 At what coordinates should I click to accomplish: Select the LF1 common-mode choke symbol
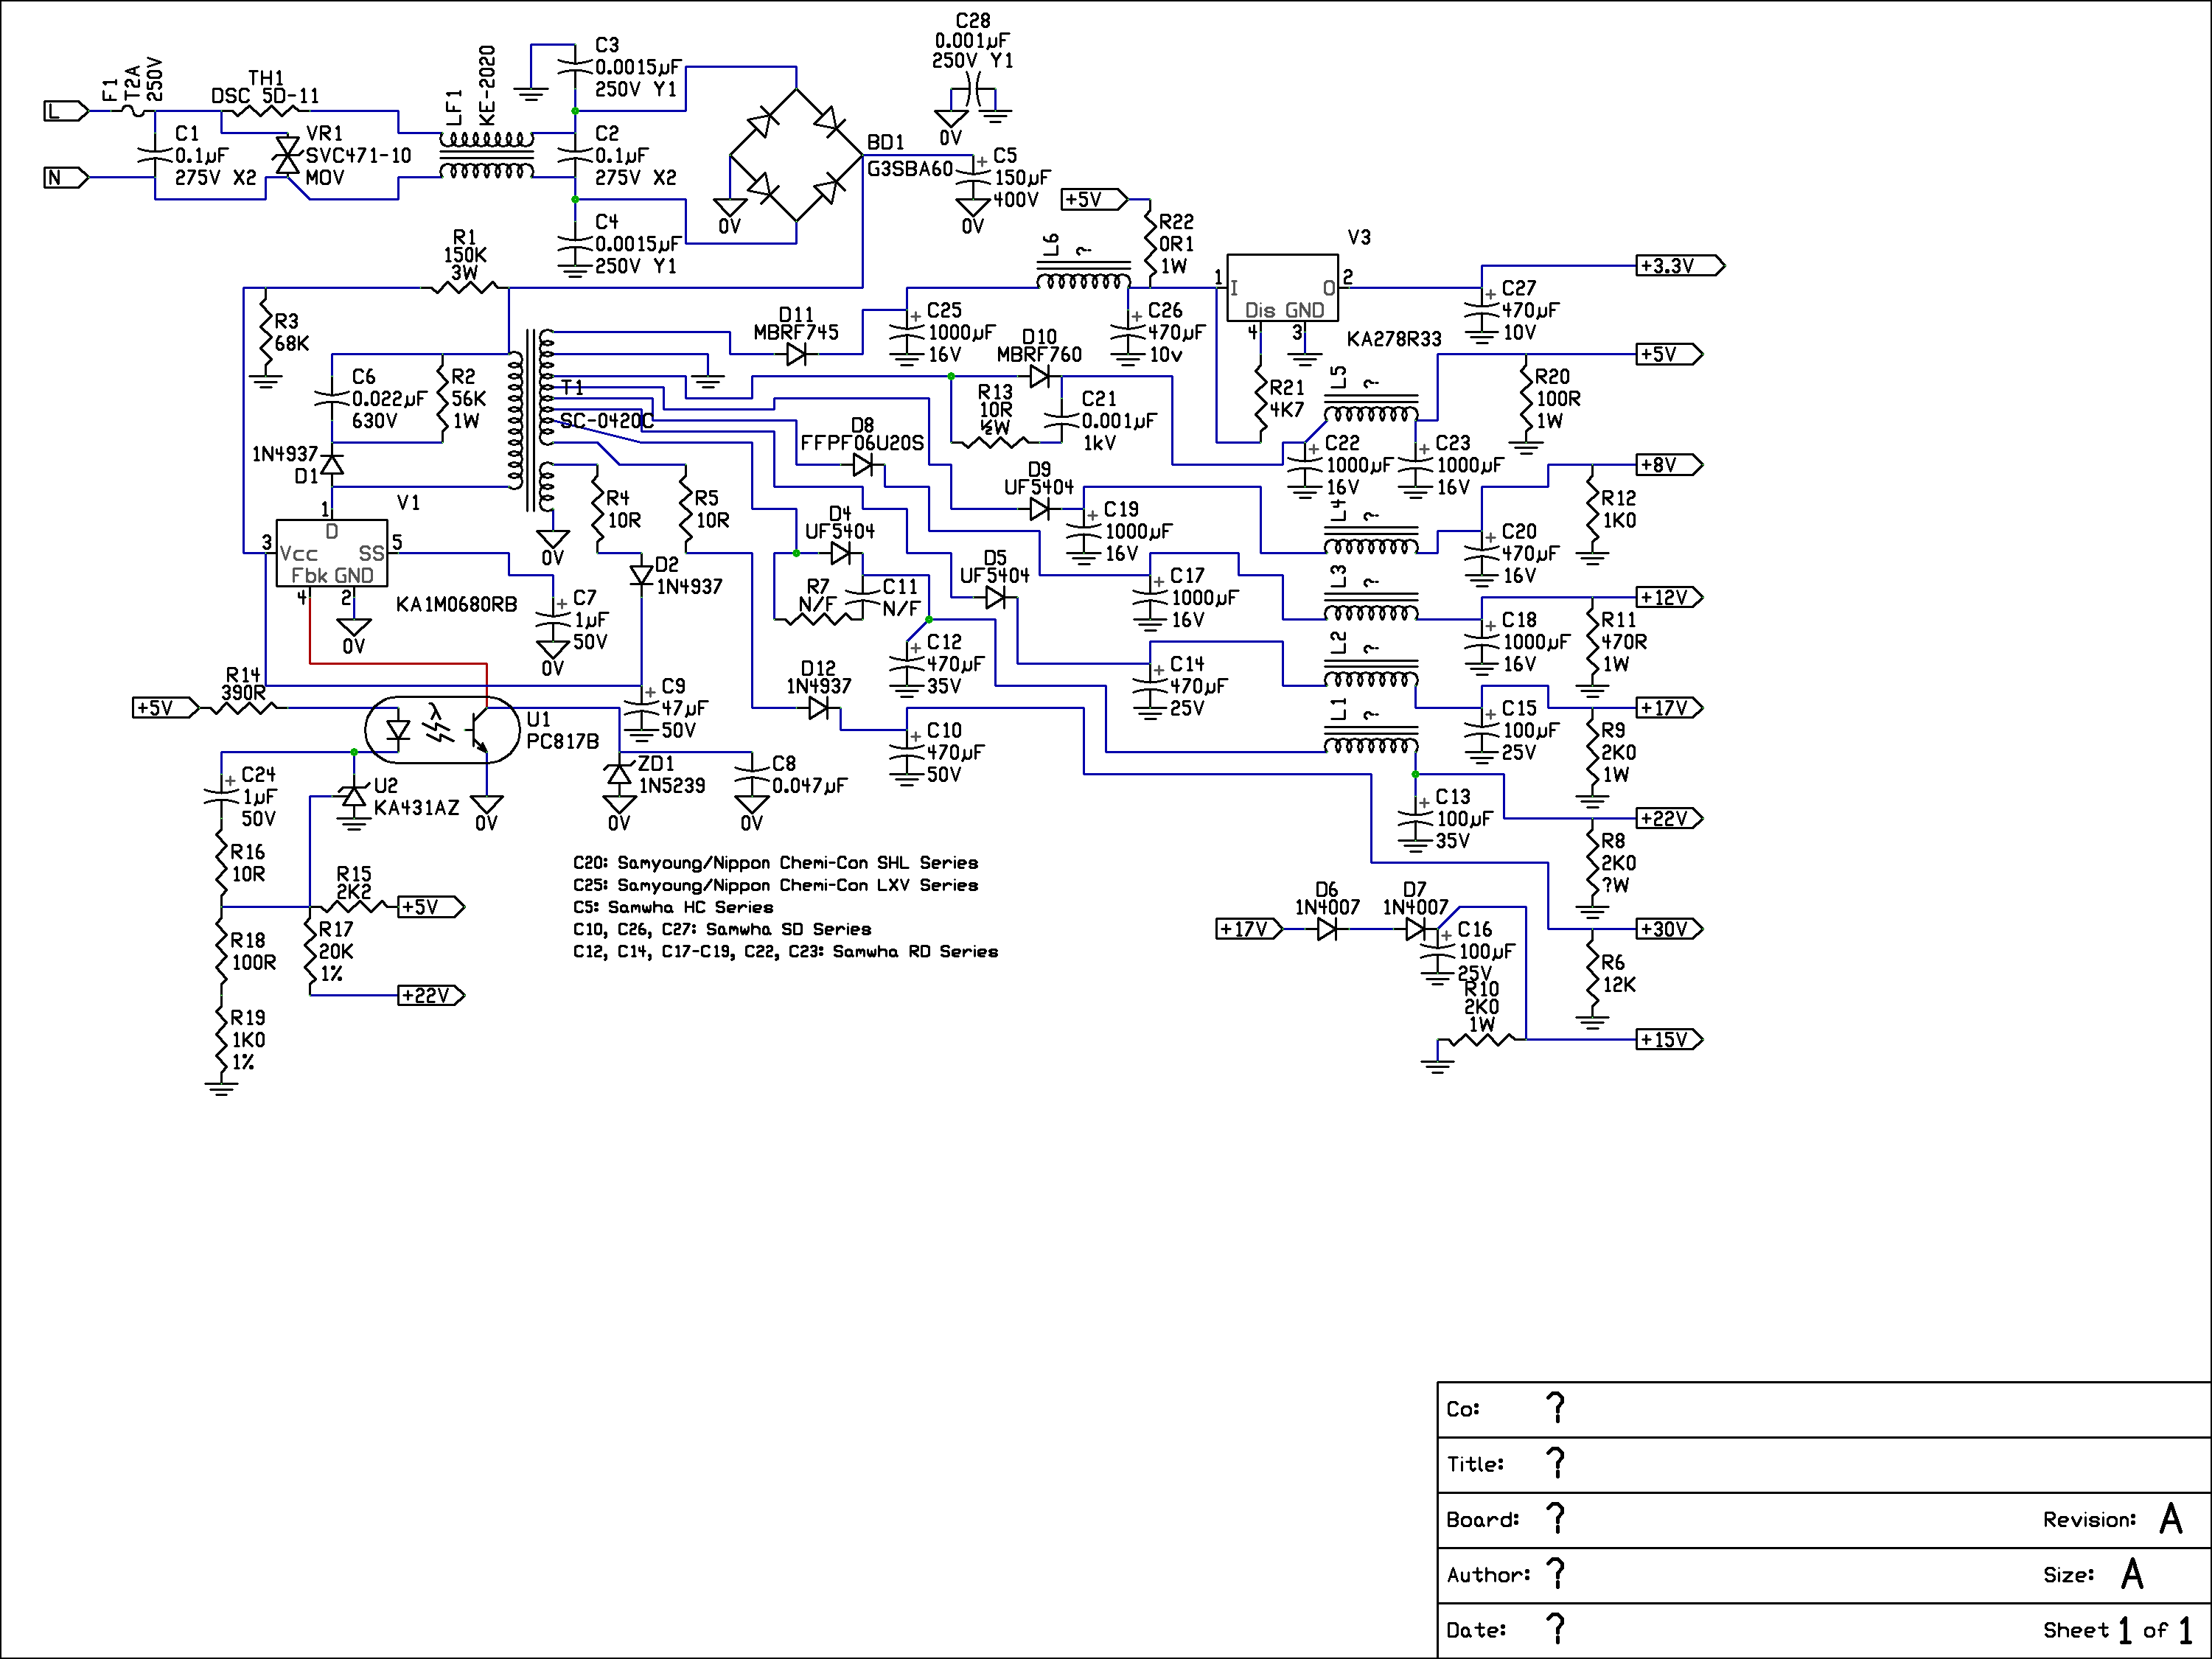point(486,155)
